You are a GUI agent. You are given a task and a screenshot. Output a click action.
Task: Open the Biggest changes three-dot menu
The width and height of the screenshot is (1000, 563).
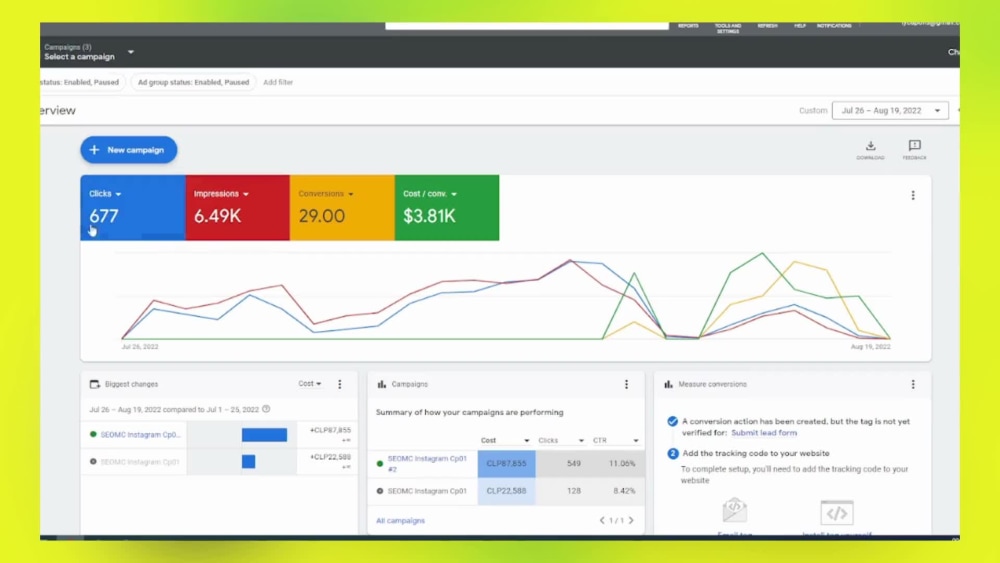click(340, 384)
